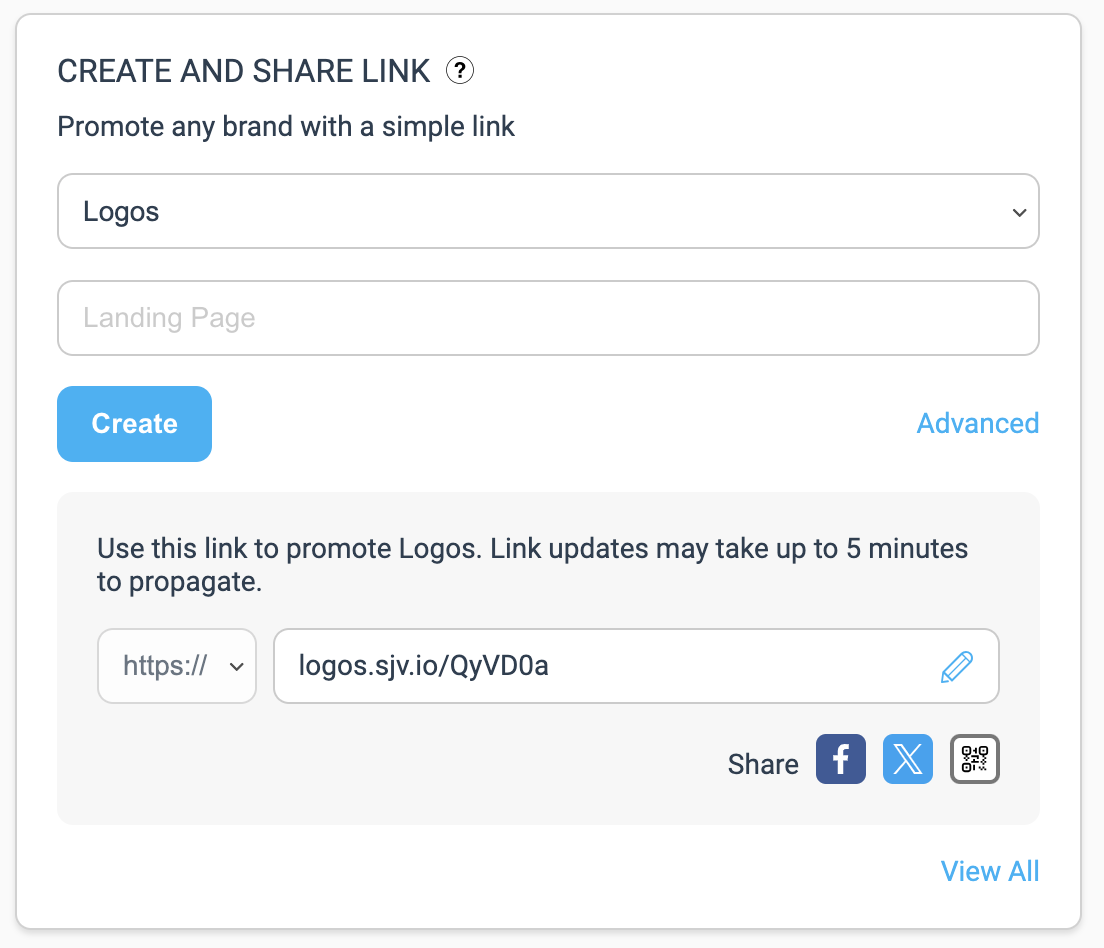This screenshot has height=948, width=1104.
Task: Click the 'to propagate.' line of text
Action: [x=180, y=582]
